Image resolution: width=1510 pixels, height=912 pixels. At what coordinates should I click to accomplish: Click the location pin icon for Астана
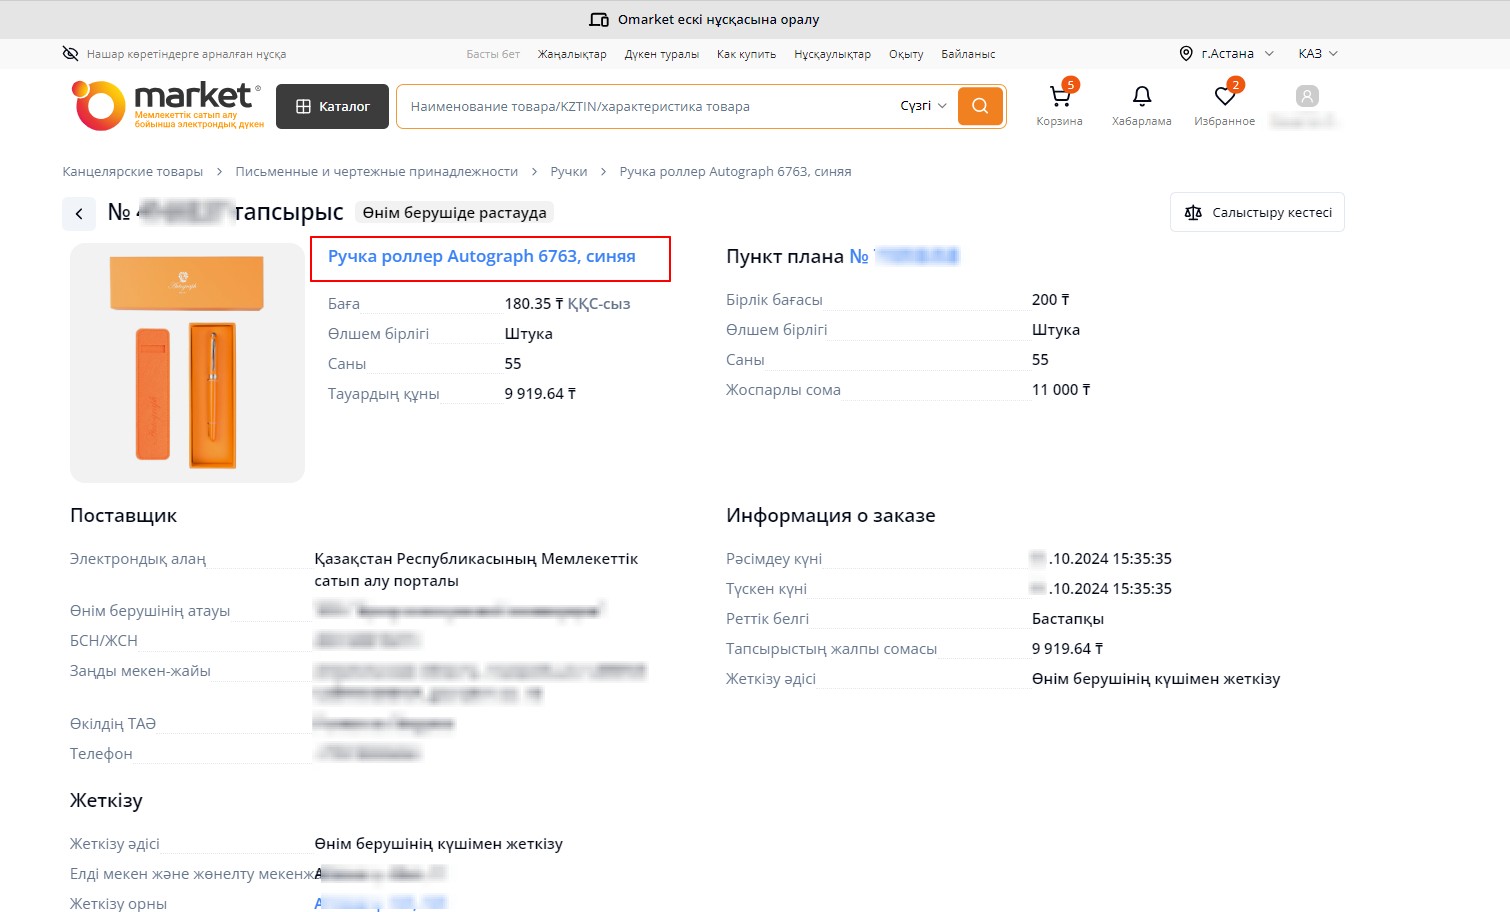click(x=1186, y=54)
